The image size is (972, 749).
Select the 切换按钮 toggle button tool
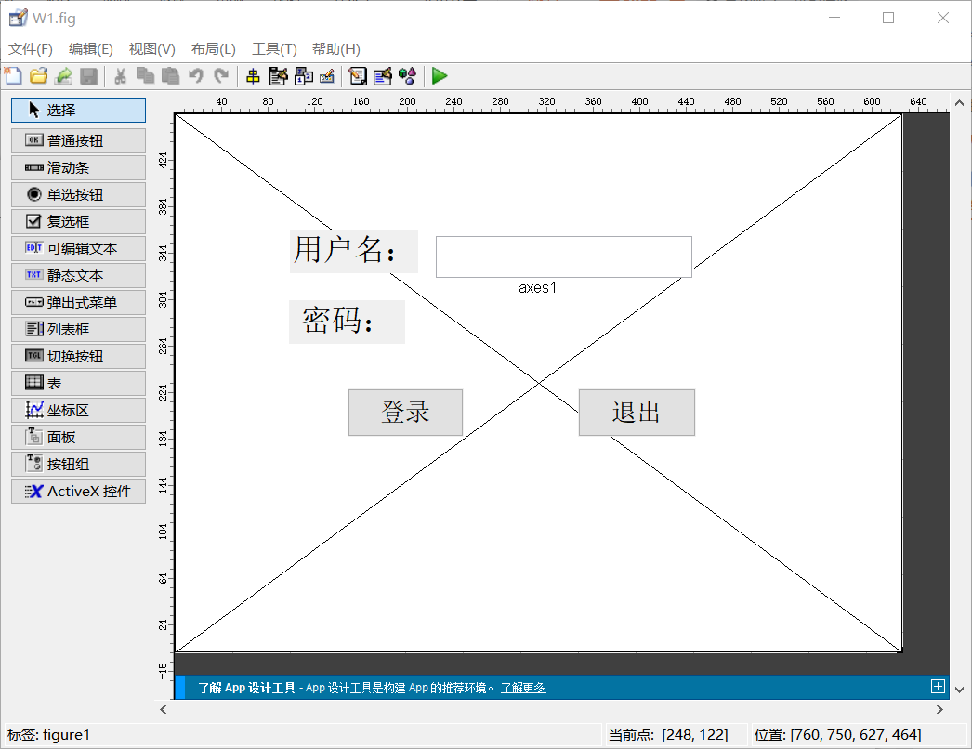[78, 355]
